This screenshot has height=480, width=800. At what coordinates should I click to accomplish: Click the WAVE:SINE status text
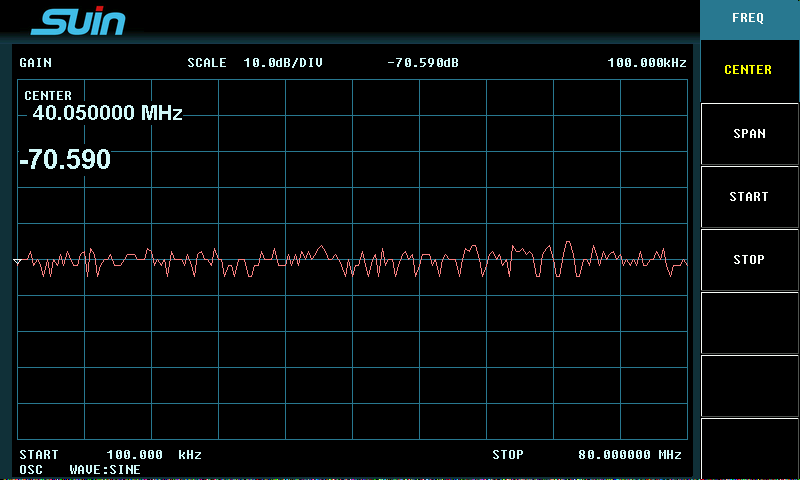[105, 469]
